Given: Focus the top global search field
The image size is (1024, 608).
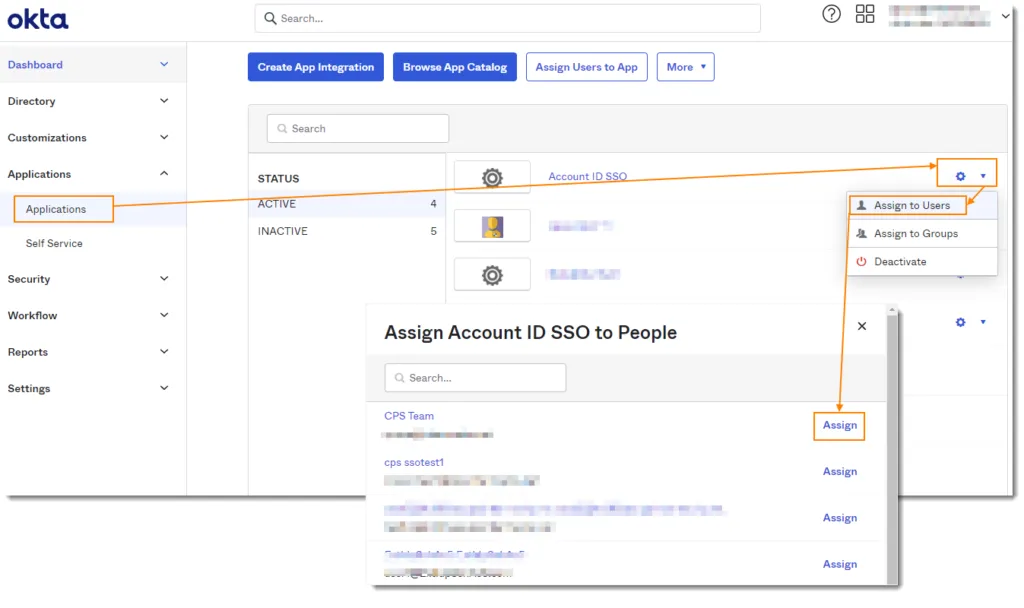Looking at the screenshot, I should click(x=507, y=18).
